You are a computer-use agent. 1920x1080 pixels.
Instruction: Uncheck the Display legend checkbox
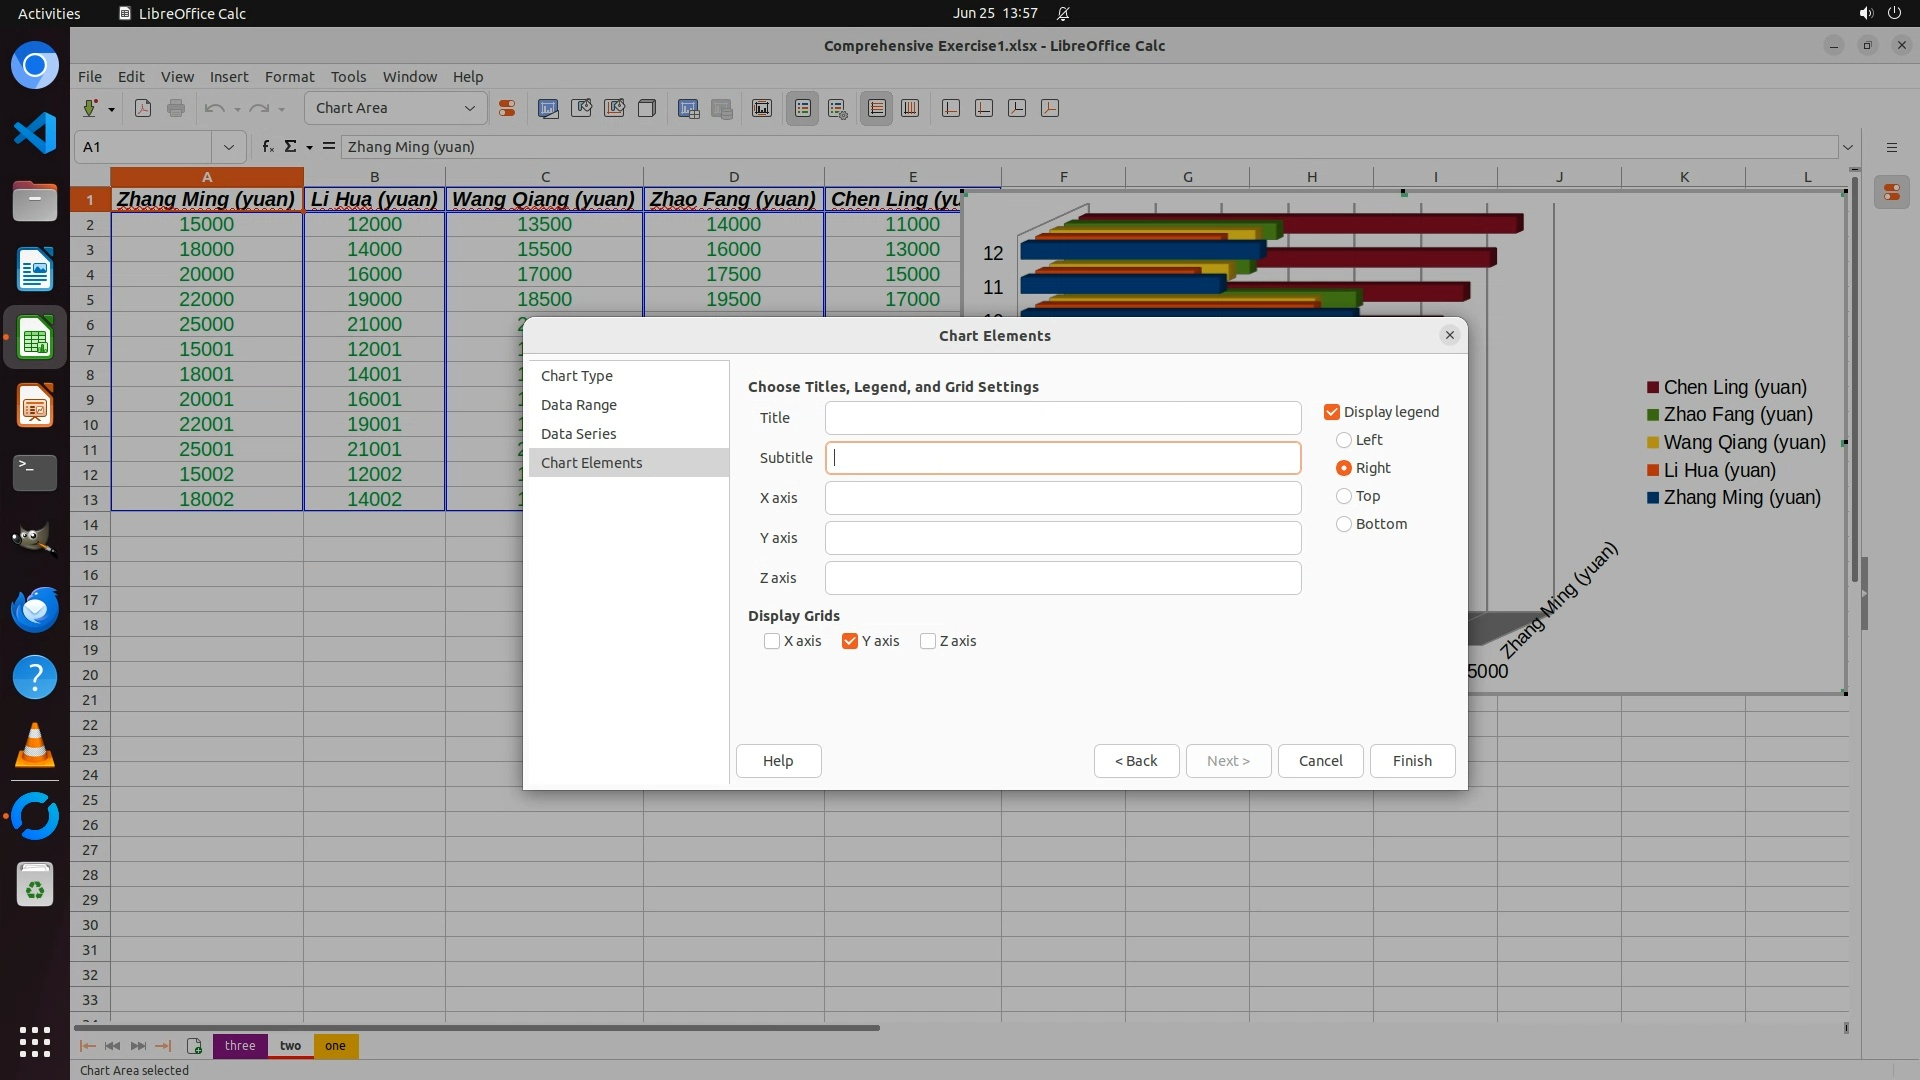pos(1332,412)
